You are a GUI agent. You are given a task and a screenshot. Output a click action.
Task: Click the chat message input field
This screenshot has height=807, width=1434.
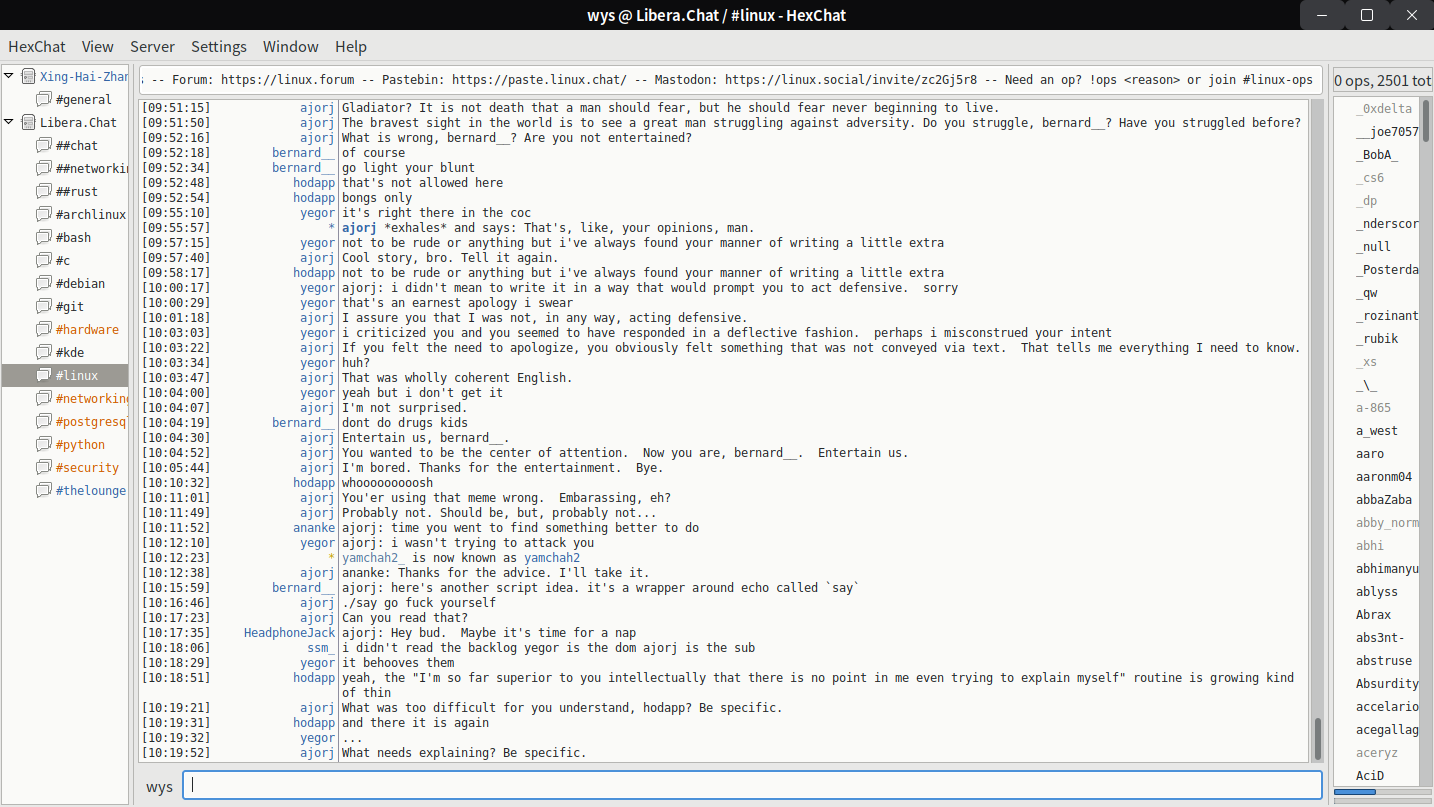click(750, 786)
